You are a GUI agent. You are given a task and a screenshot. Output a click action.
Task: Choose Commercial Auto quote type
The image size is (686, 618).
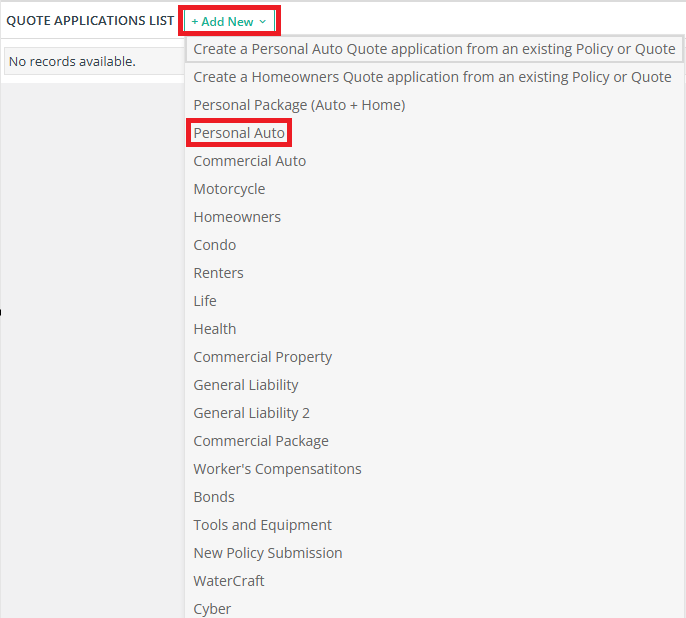[249, 161]
